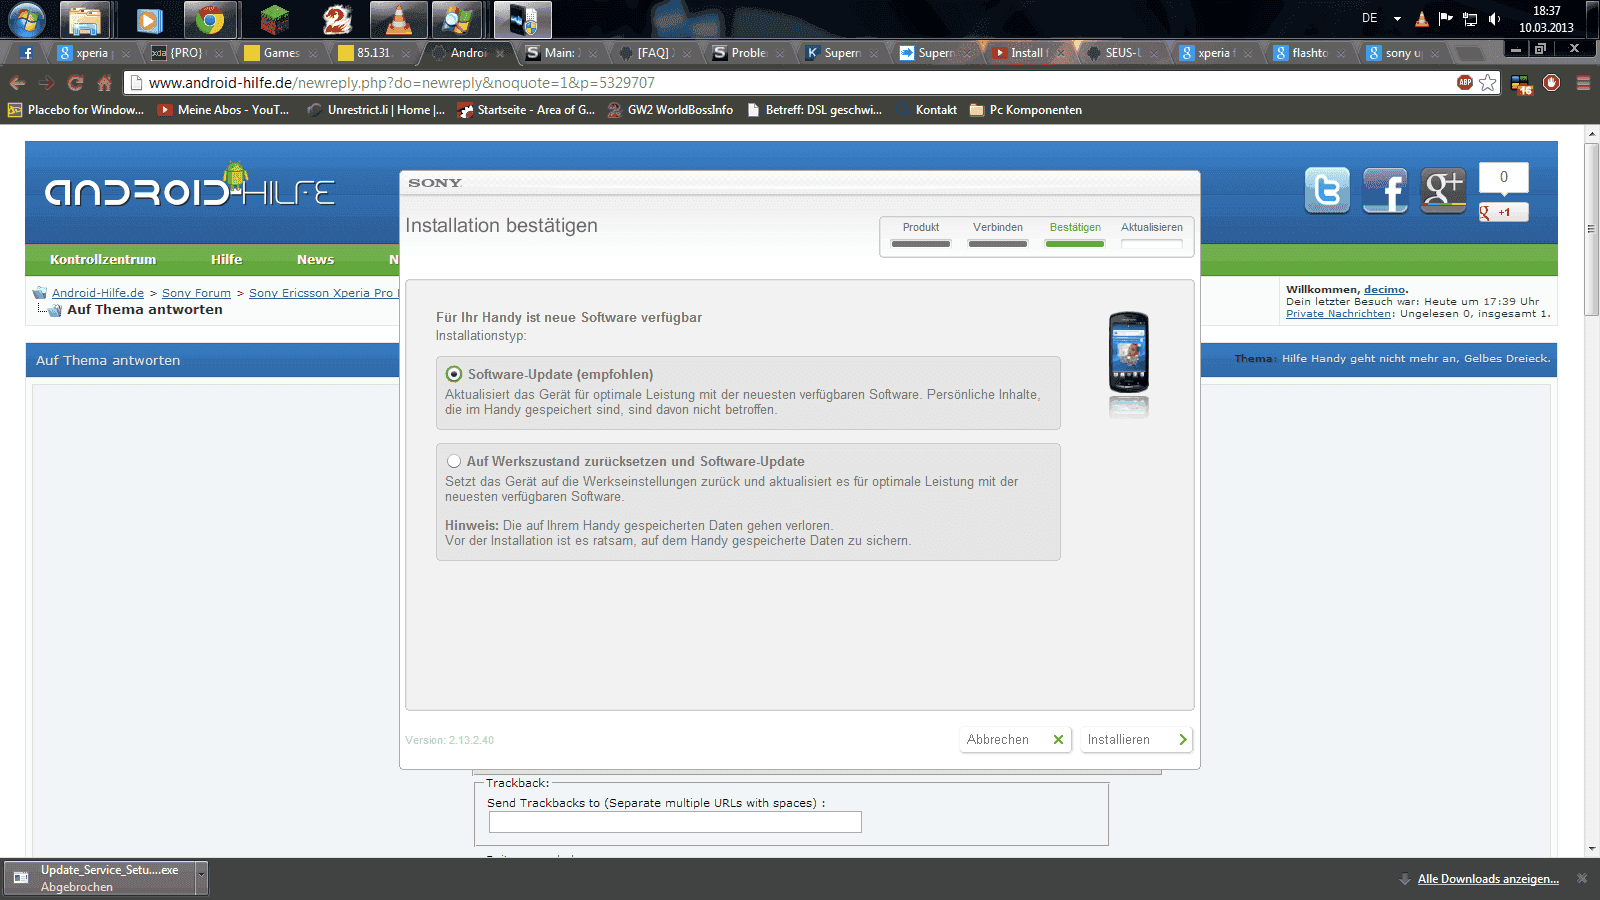Open the Sony Forum breadcrumb link
Screen dimensions: 1600x900
(x=196, y=293)
